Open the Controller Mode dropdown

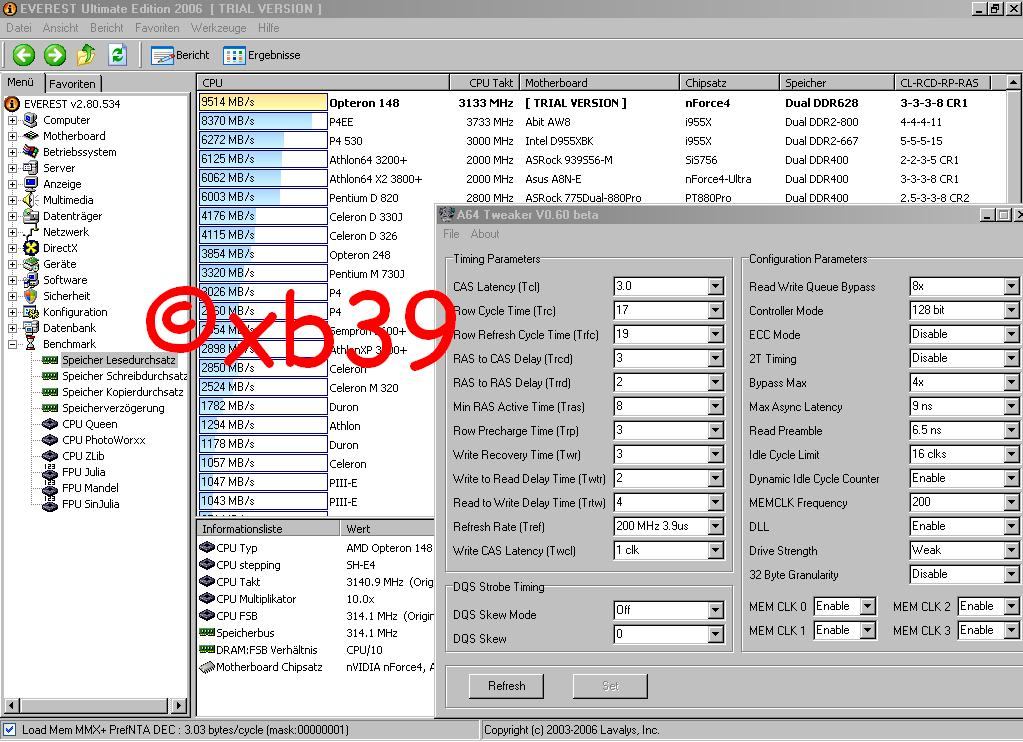pos(1011,310)
